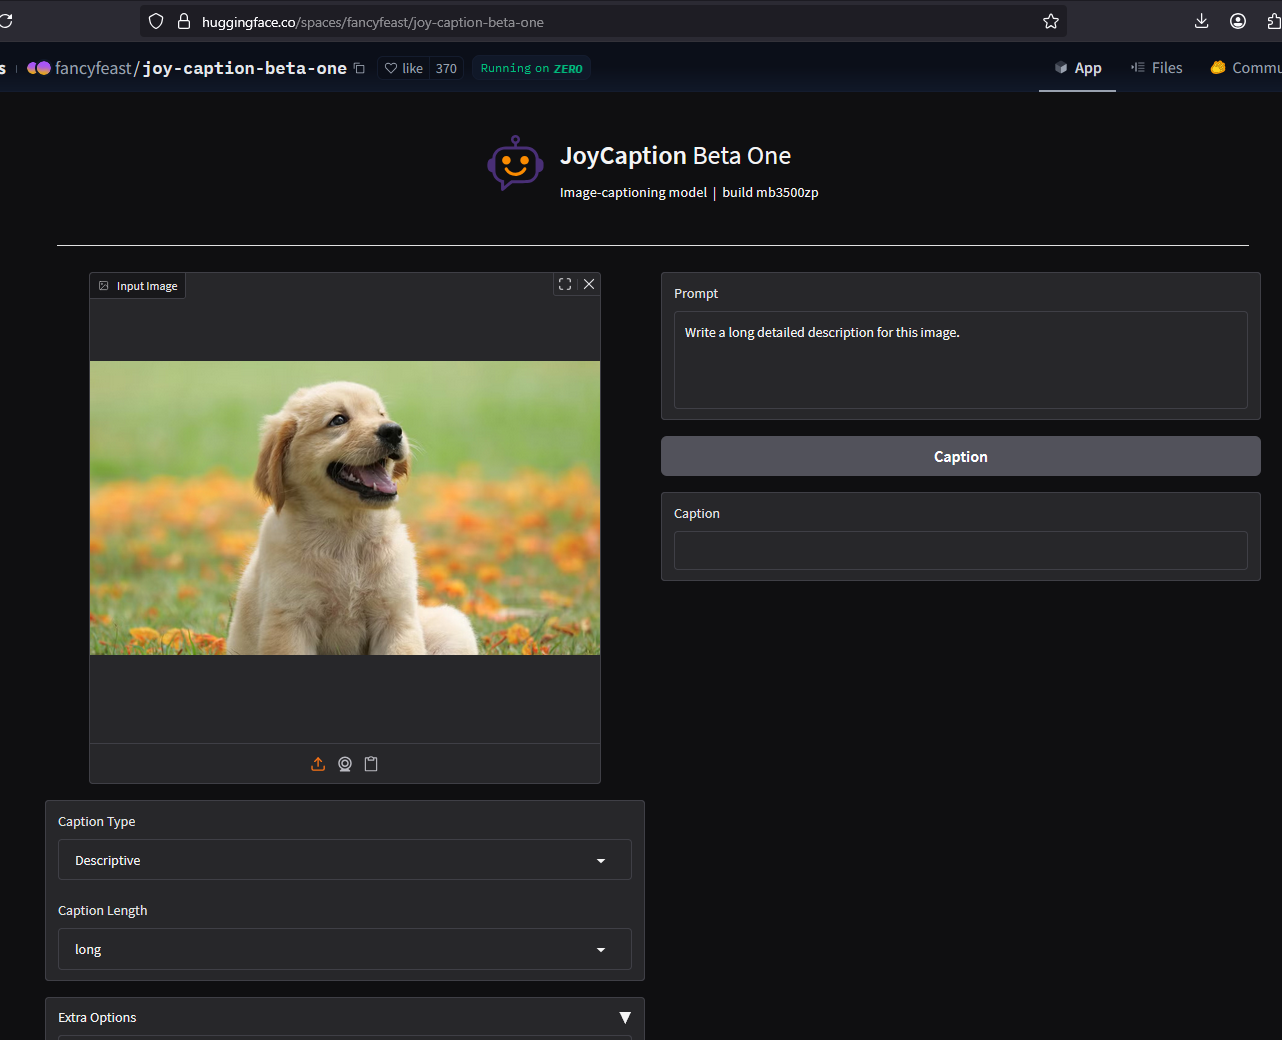This screenshot has width=1282, height=1040.
Task: Click into the Prompt text box
Action: pos(961,360)
